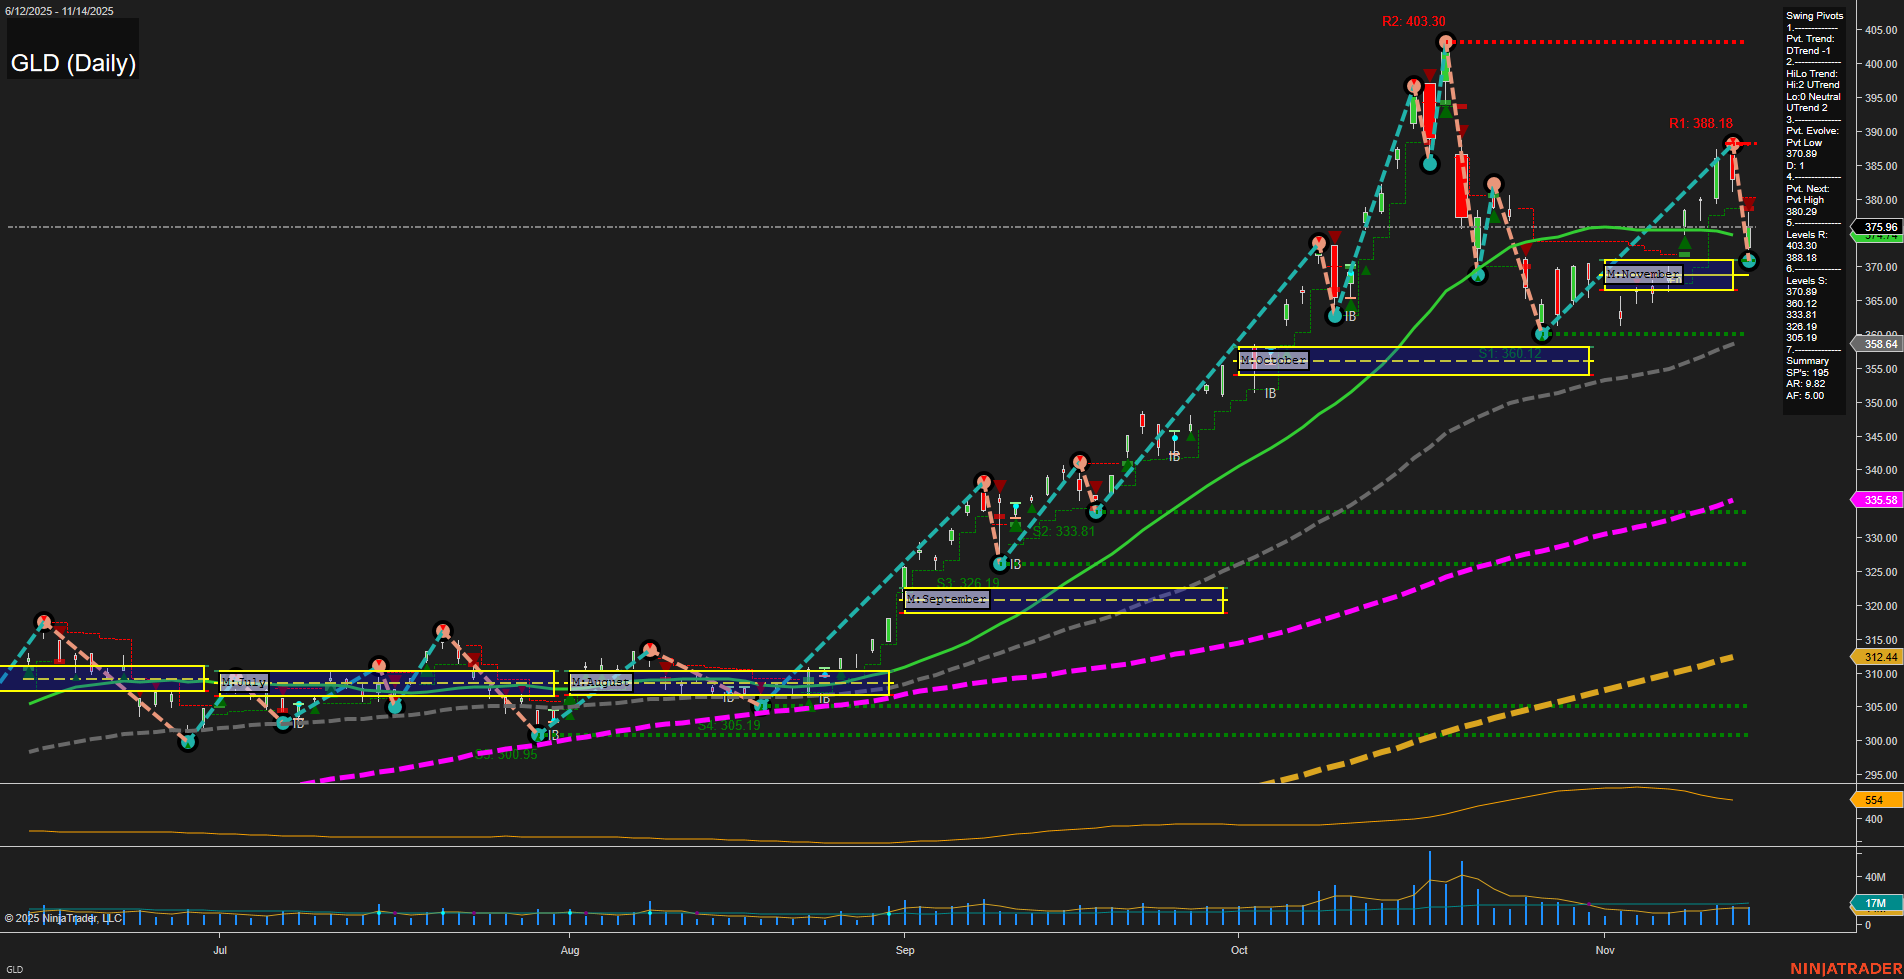Click the rightmost teal swing pivot dot
The height and width of the screenshot is (979, 1904).
coord(1748,261)
